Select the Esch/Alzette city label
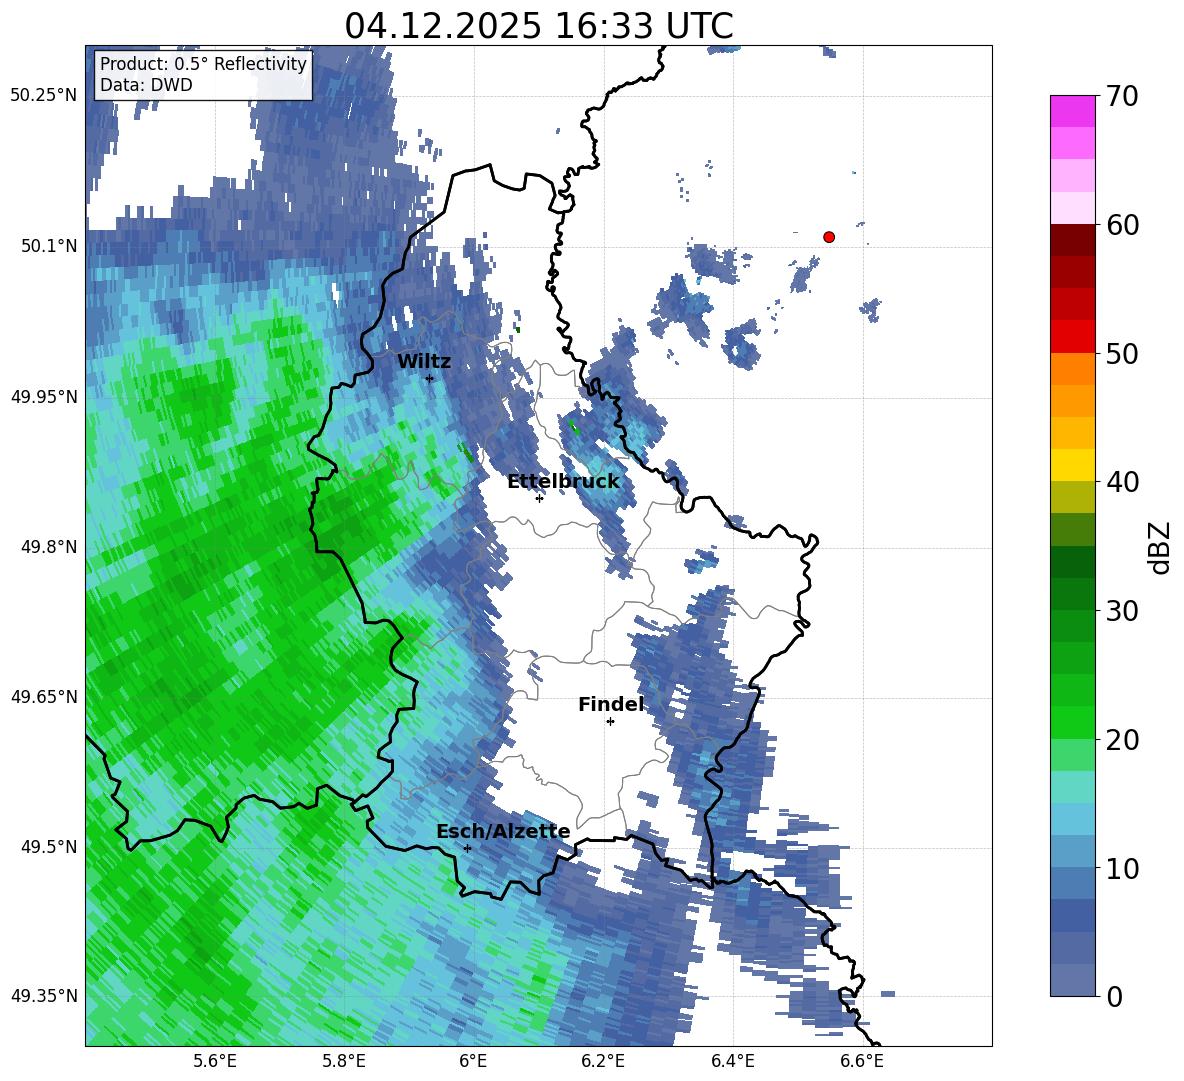1184x1081 pixels. point(503,831)
